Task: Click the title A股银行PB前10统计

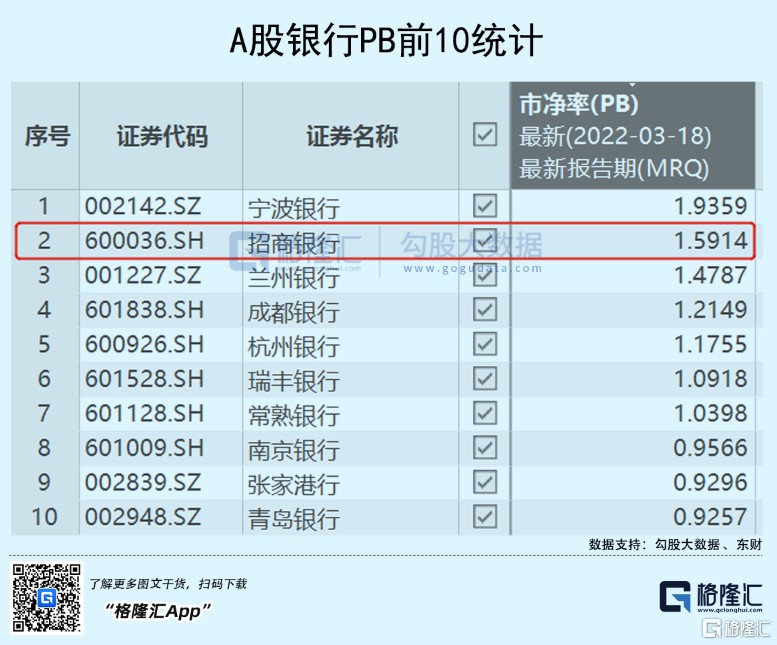Action: coord(386,41)
